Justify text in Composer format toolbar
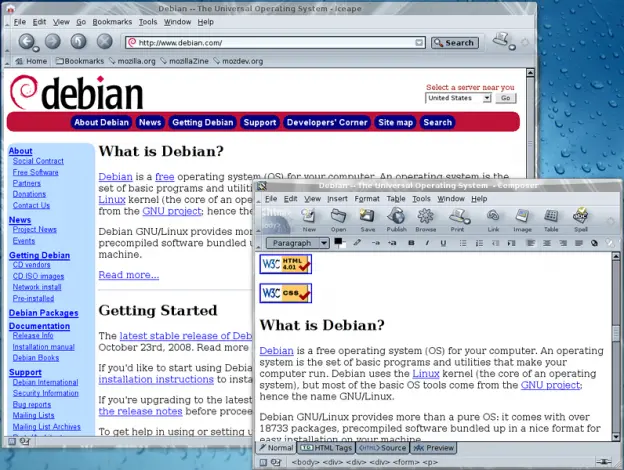 coord(579,243)
